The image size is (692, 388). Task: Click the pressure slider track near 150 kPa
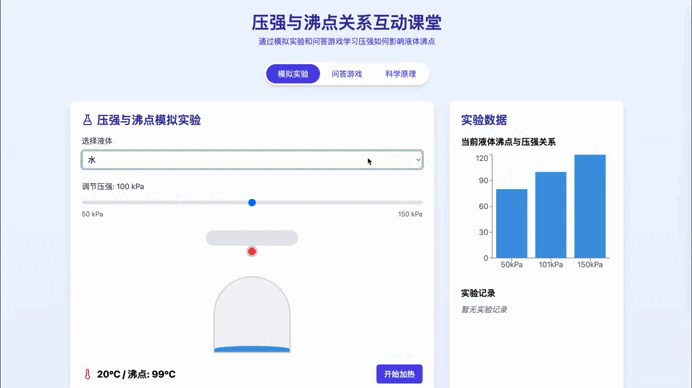pyautogui.click(x=415, y=203)
